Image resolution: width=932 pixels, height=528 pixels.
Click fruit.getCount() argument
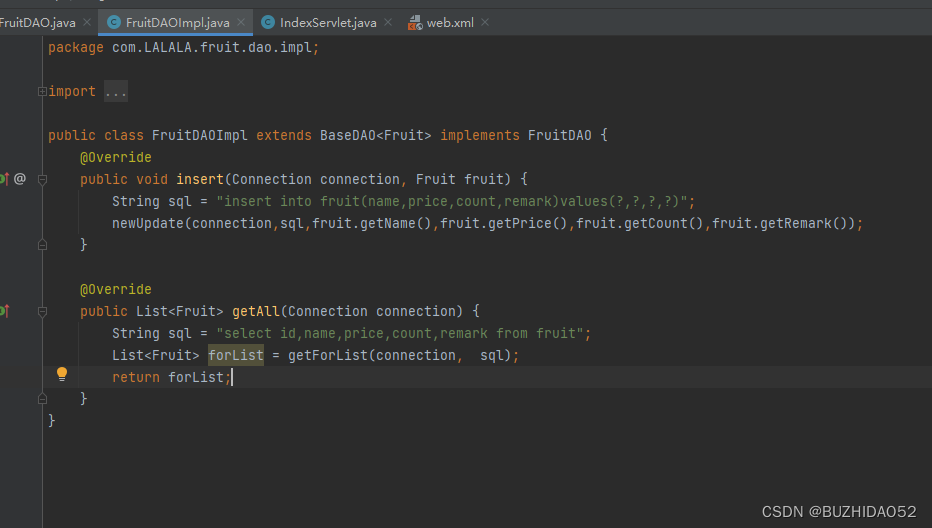(x=640, y=224)
